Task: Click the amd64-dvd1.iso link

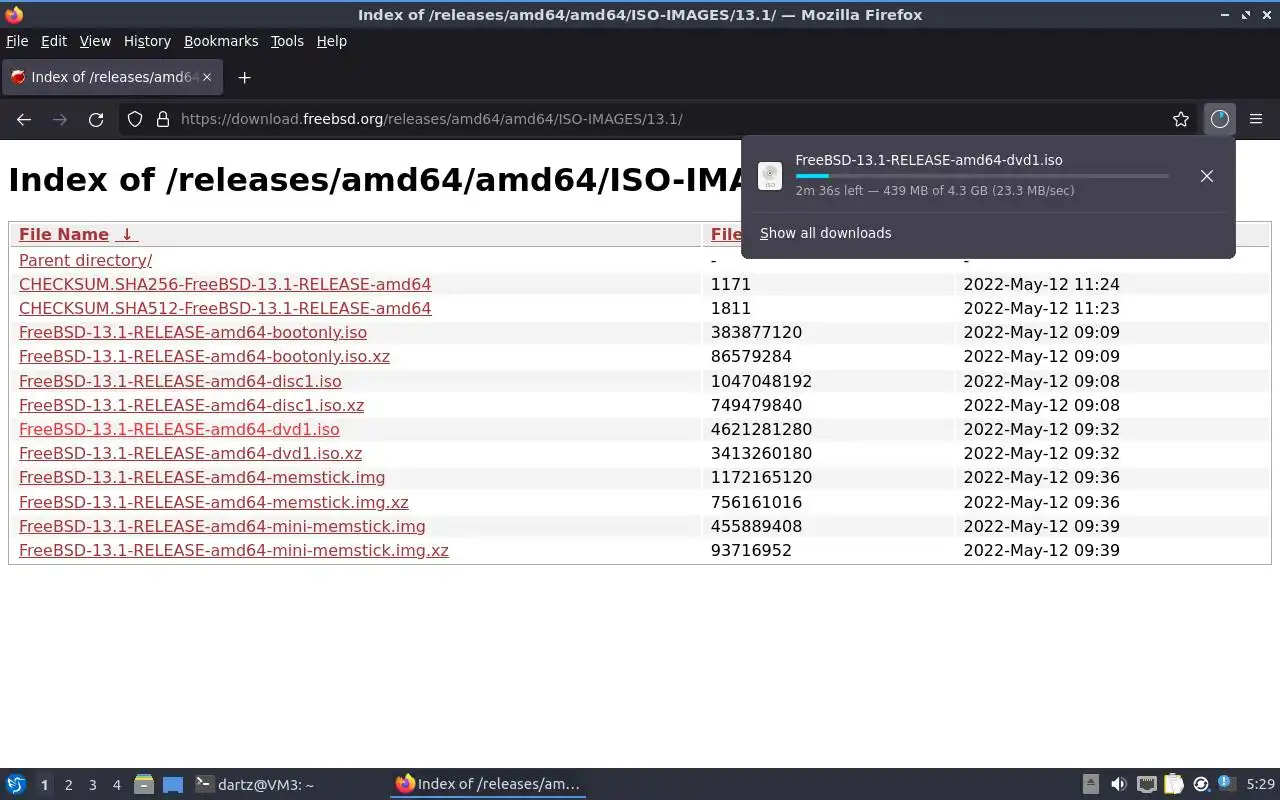Action: click(x=179, y=429)
